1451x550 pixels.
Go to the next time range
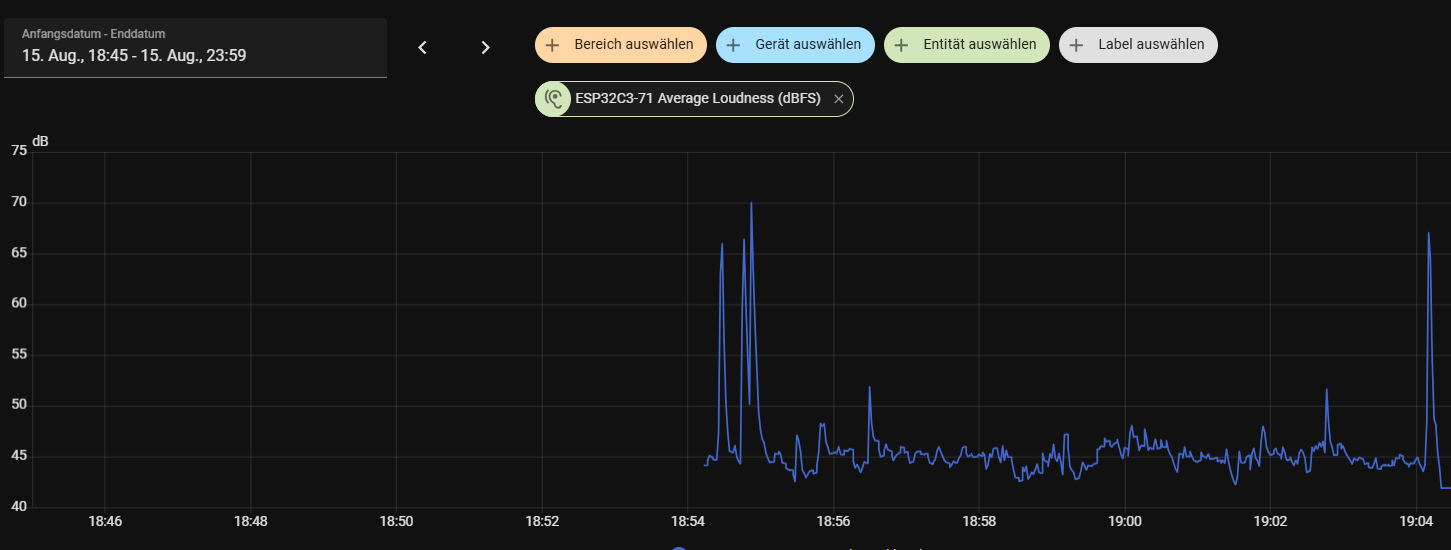[485, 48]
